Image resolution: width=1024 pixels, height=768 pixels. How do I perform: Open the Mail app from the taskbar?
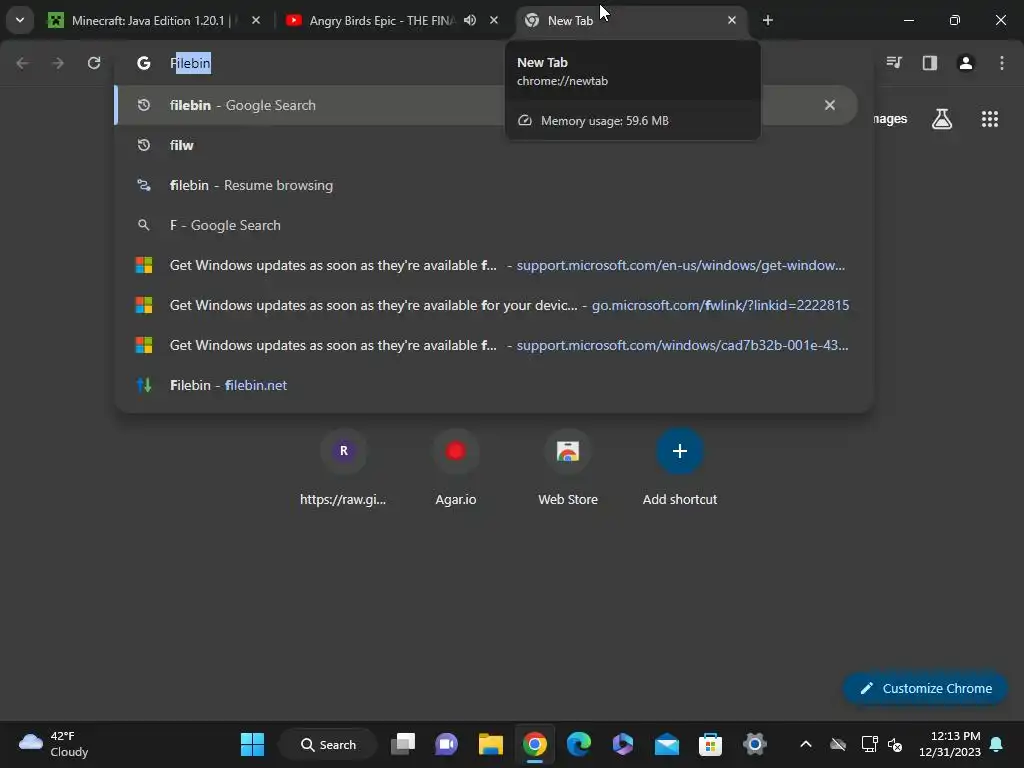click(666, 744)
